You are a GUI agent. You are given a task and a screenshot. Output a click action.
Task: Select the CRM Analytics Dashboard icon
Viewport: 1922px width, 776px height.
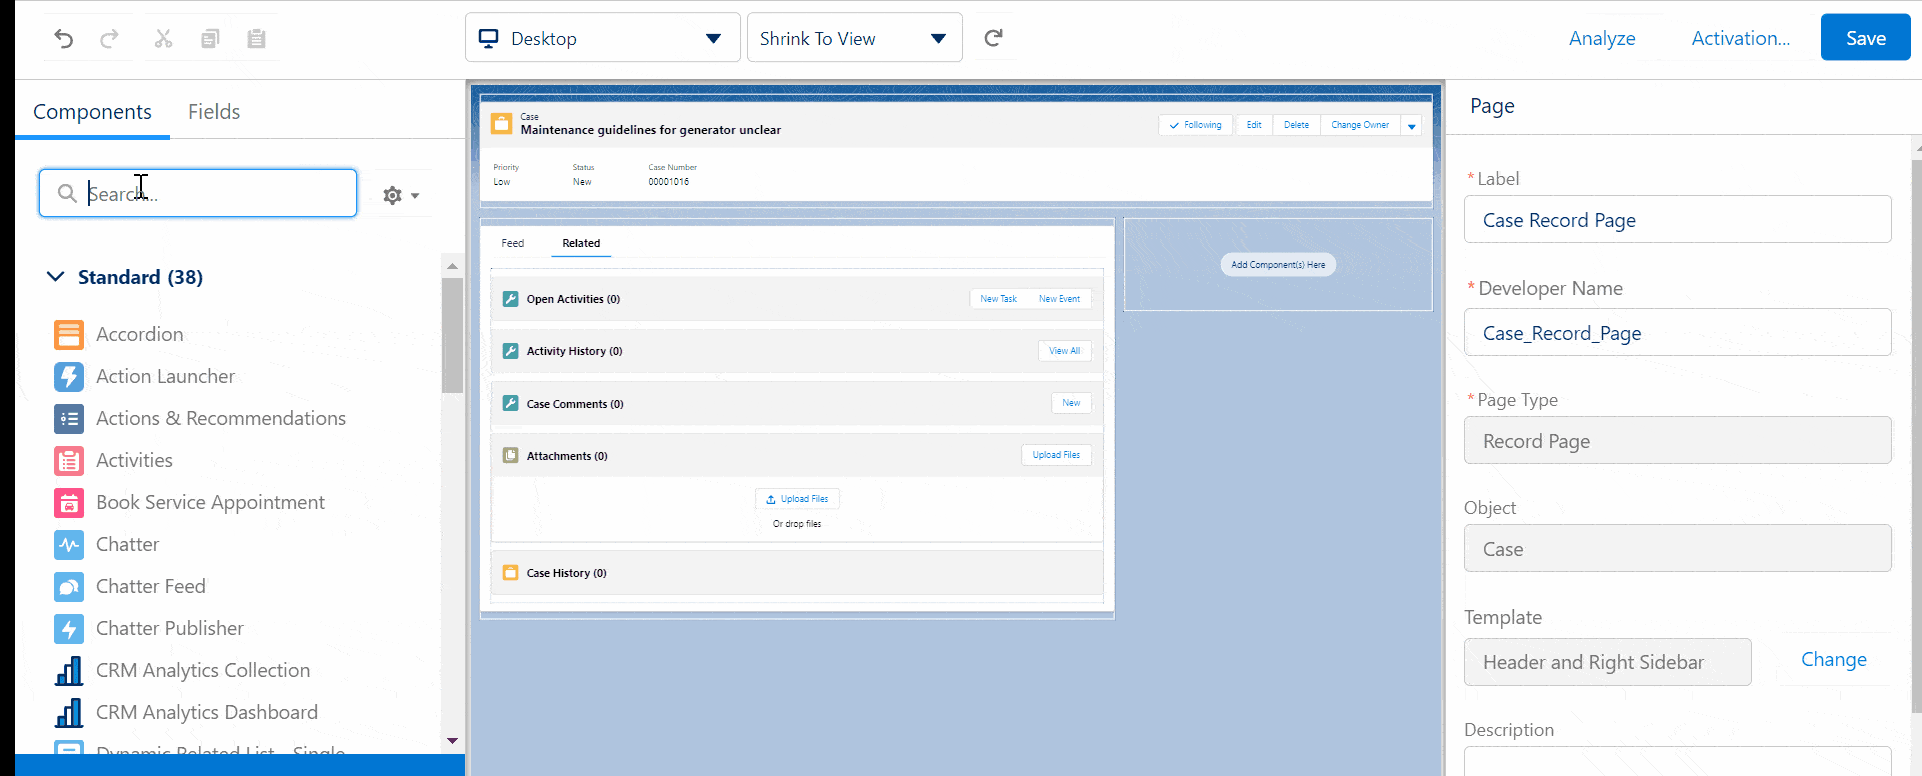(x=69, y=712)
